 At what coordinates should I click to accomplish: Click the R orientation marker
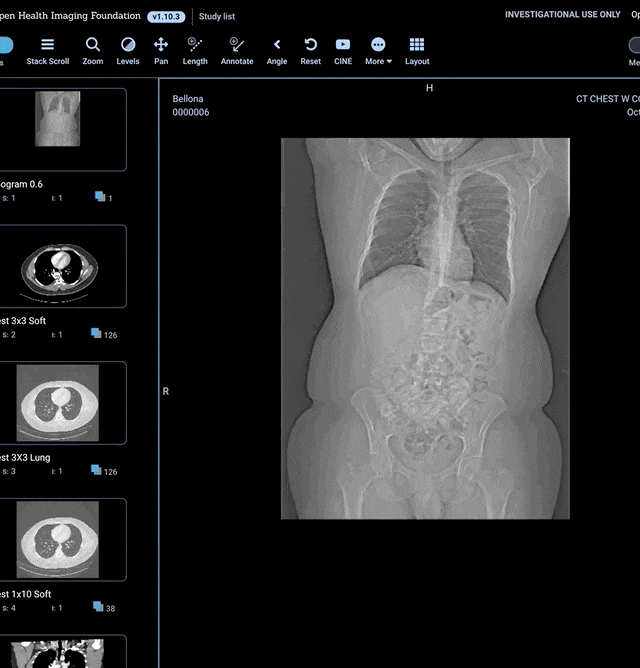(x=166, y=391)
